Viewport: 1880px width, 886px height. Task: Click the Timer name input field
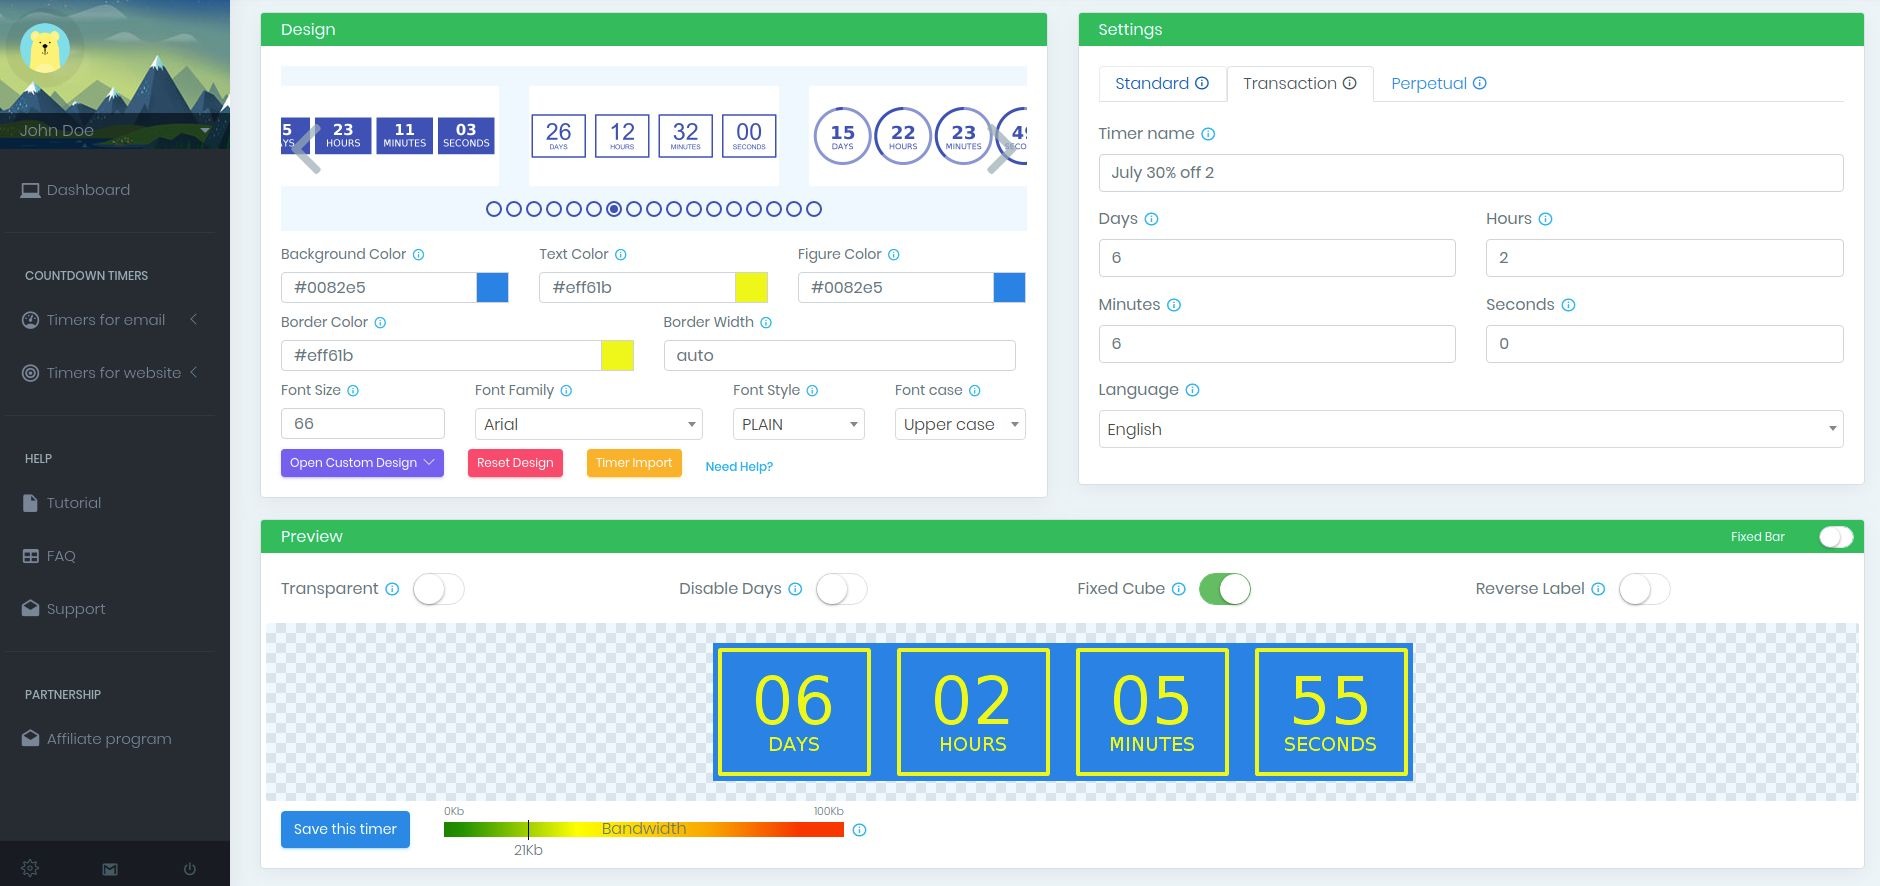[x=1471, y=173]
